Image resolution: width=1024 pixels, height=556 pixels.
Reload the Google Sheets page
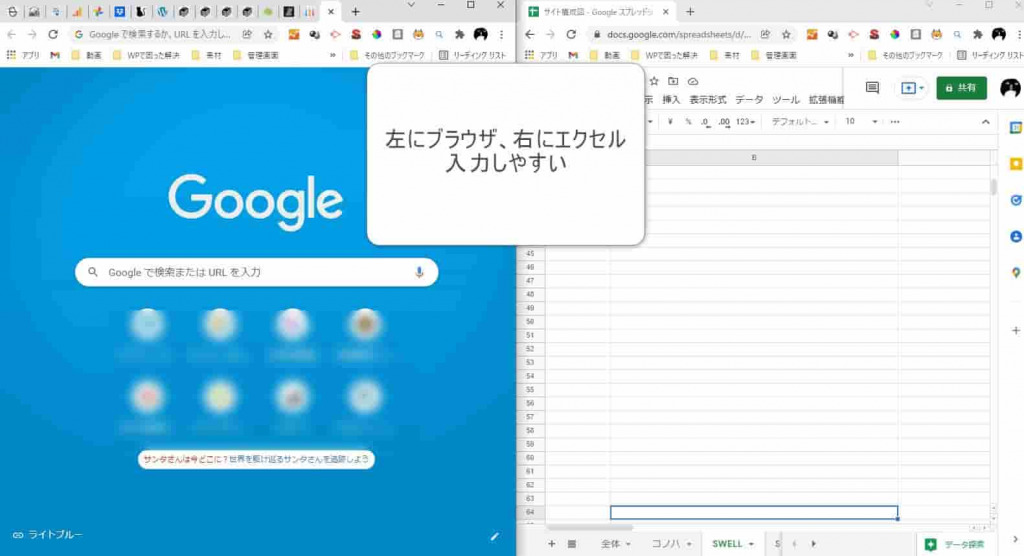click(x=571, y=34)
